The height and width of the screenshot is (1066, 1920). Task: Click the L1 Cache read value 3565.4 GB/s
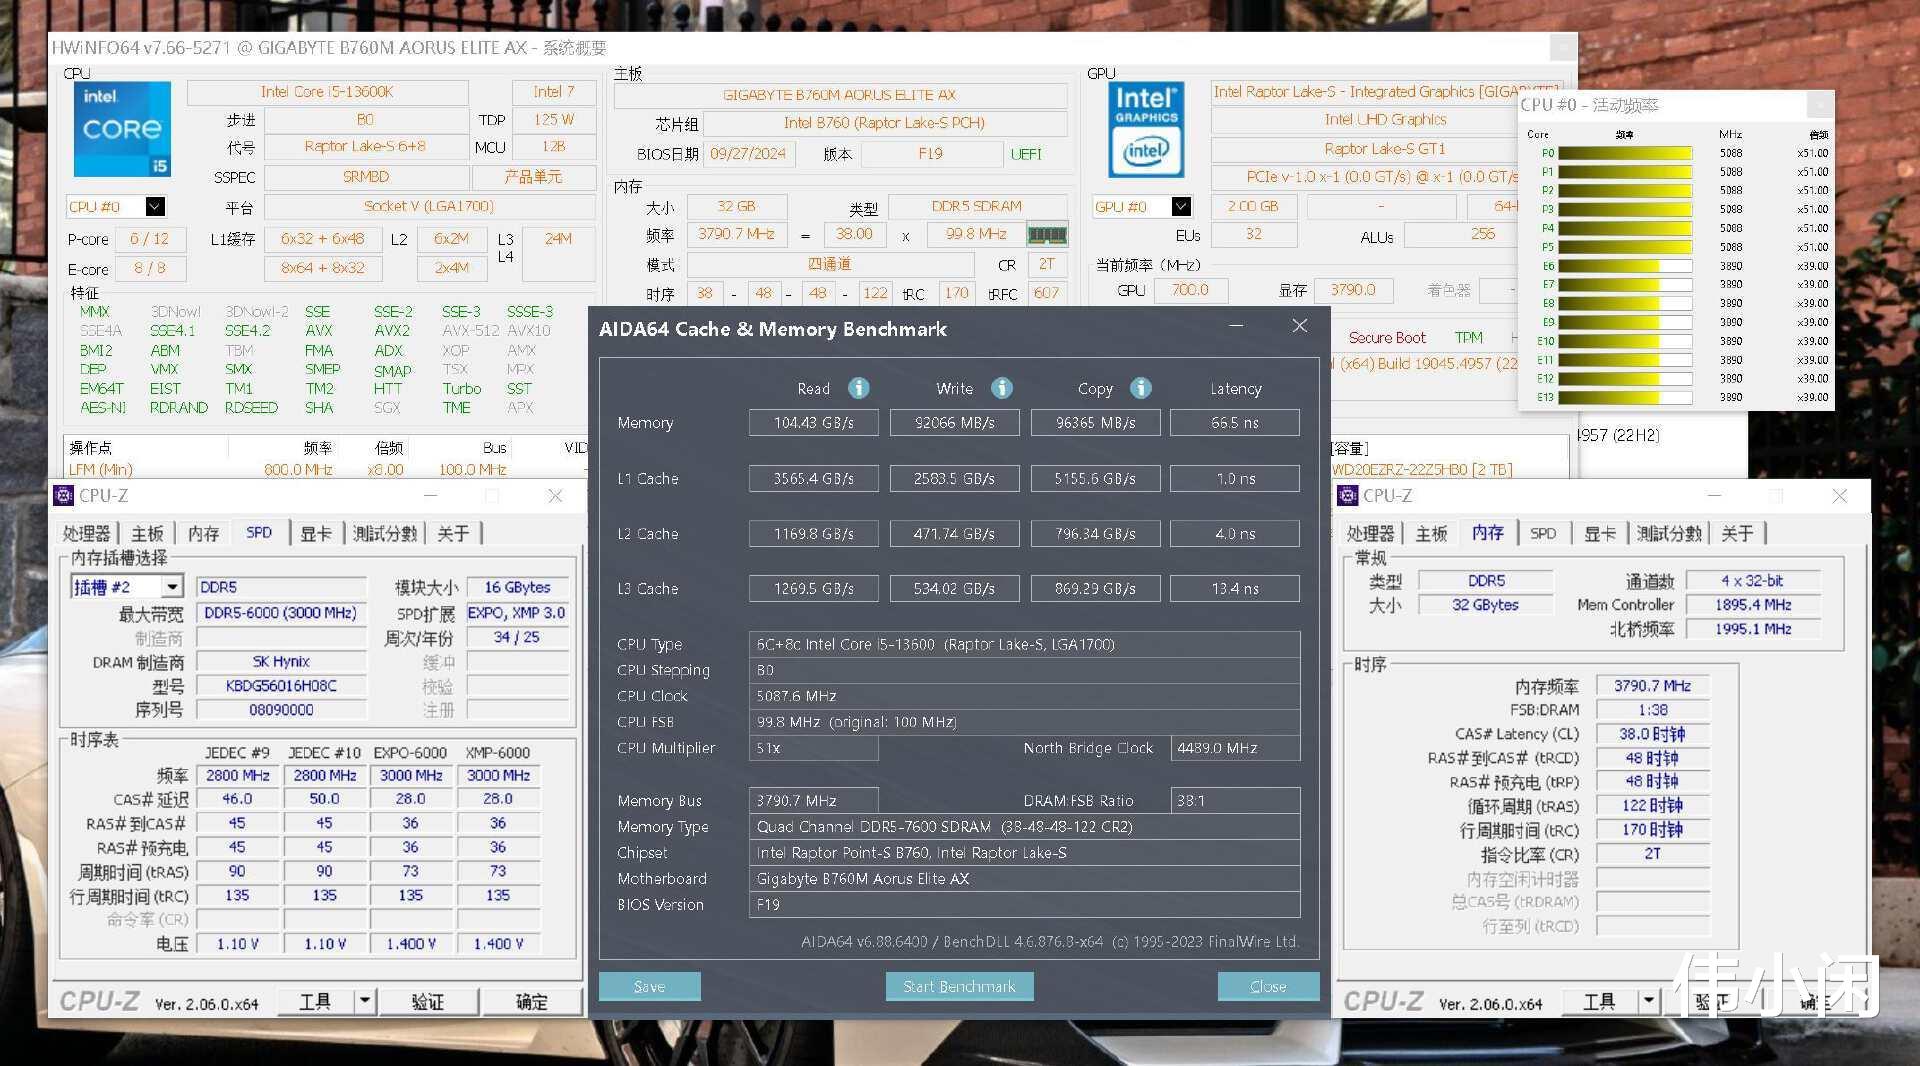pos(814,479)
